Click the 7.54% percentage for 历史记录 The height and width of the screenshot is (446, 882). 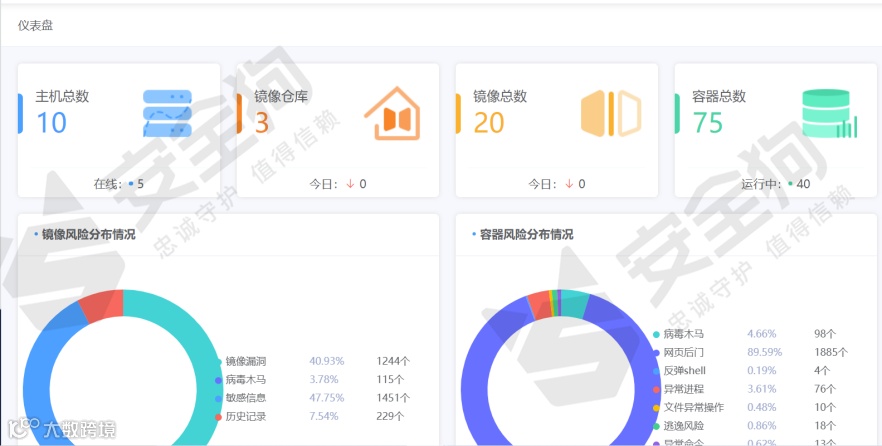324,417
